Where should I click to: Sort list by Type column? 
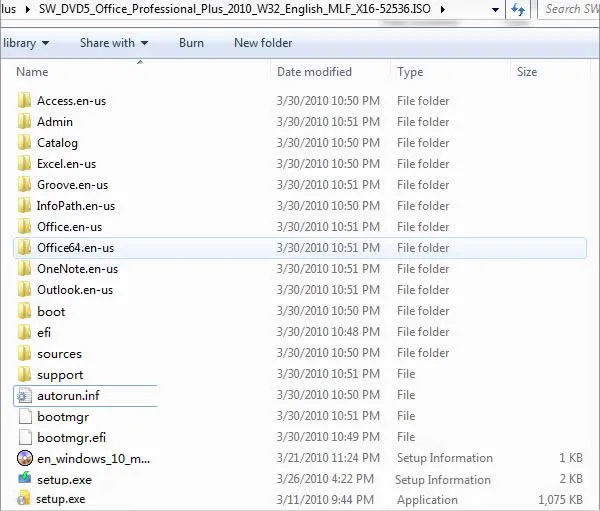tap(410, 72)
